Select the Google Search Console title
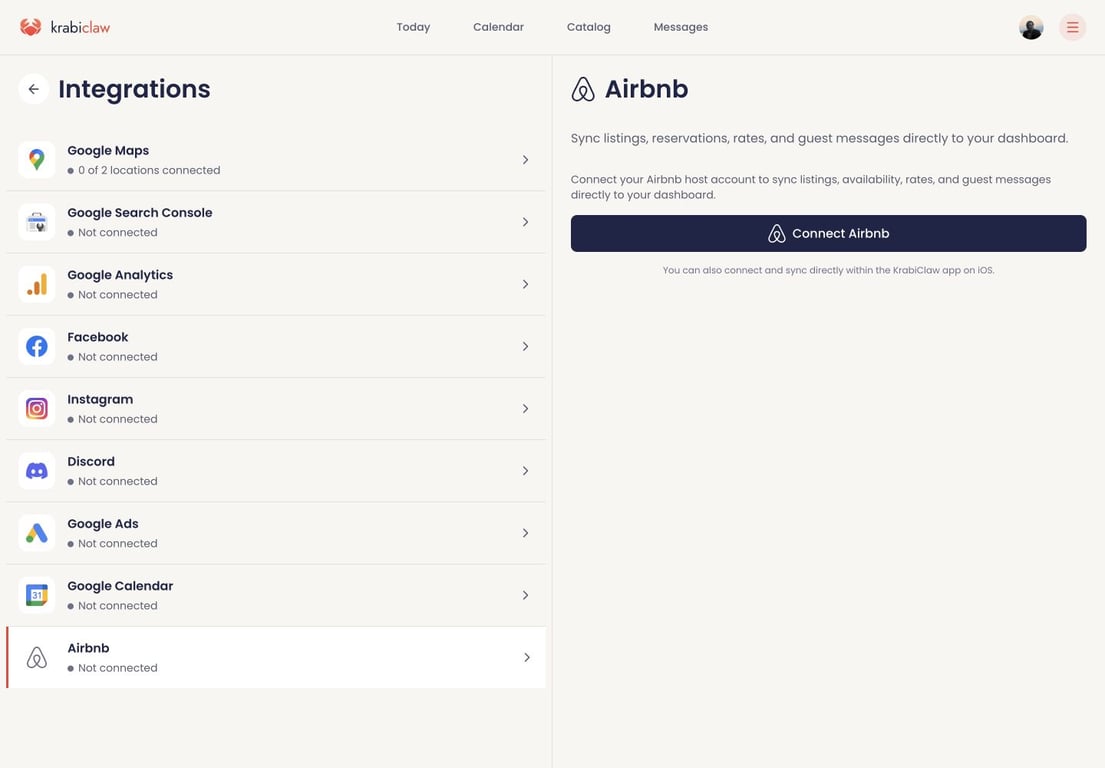The width and height of the screenshot is (1105, 768). click(x=140, y=212)
